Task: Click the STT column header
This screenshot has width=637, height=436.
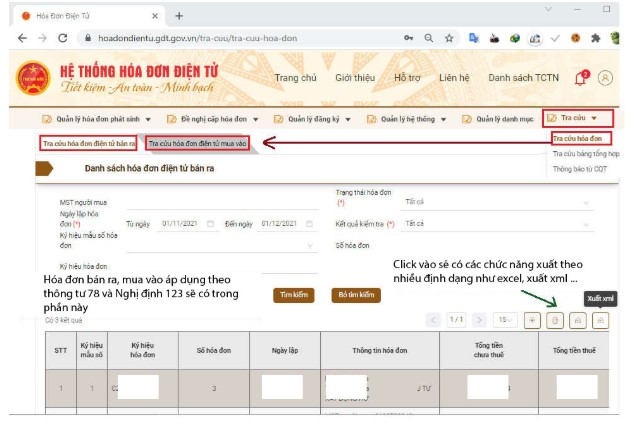Action: pos(61,350)
